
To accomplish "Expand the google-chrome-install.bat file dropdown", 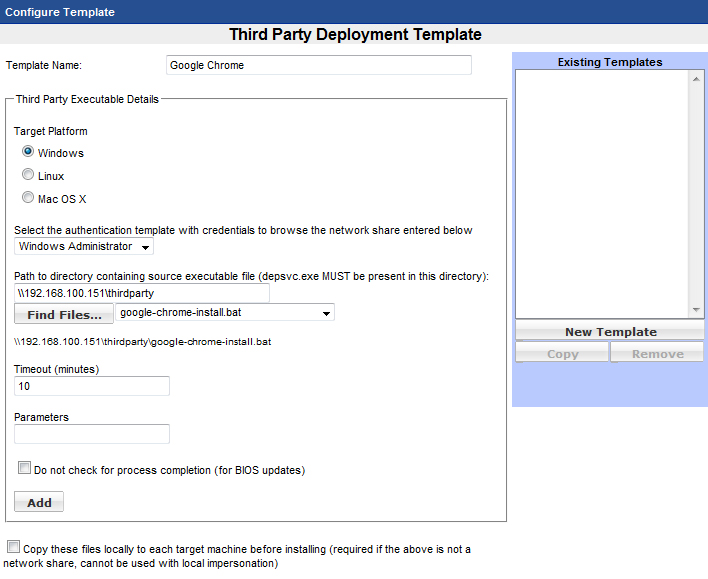I will click(x=225, y=313).
